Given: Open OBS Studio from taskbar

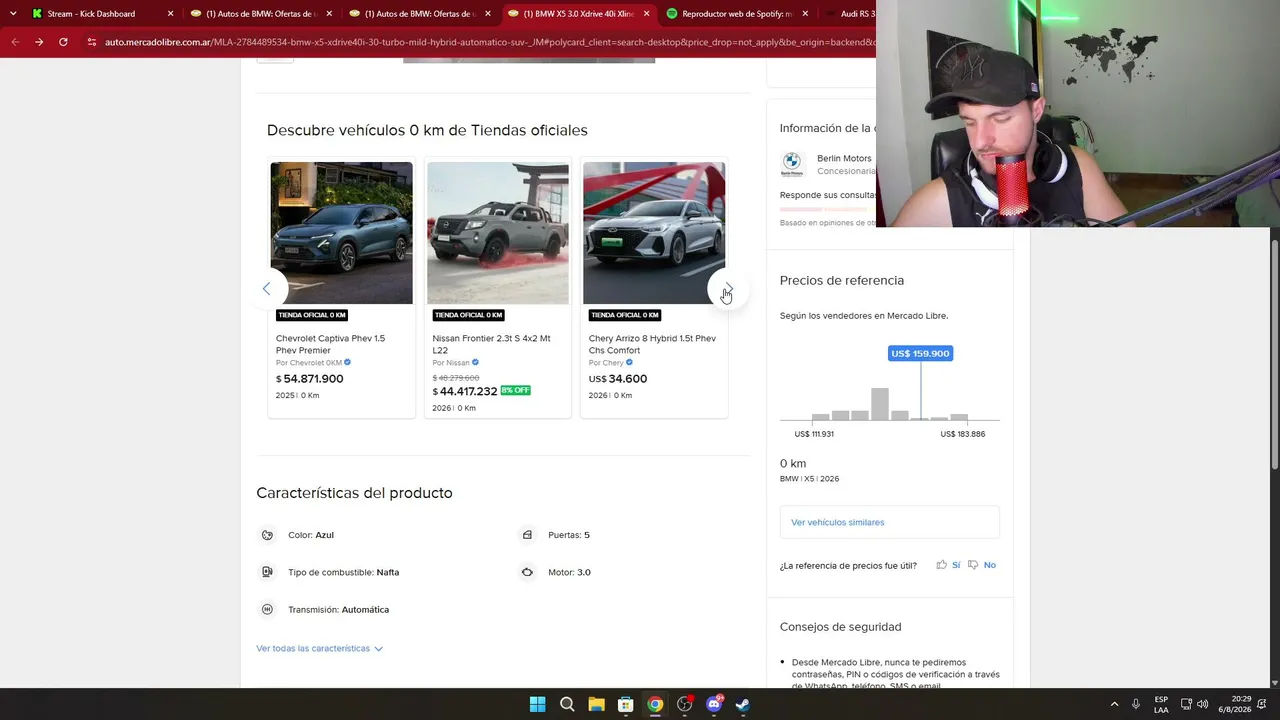Looking at the screenshot, I should click(x=684, y=704).
